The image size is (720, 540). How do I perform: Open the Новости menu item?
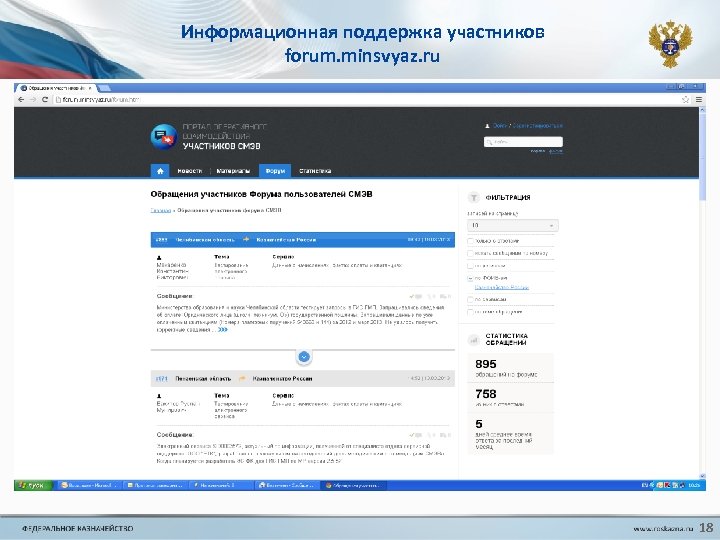[189, 171]
